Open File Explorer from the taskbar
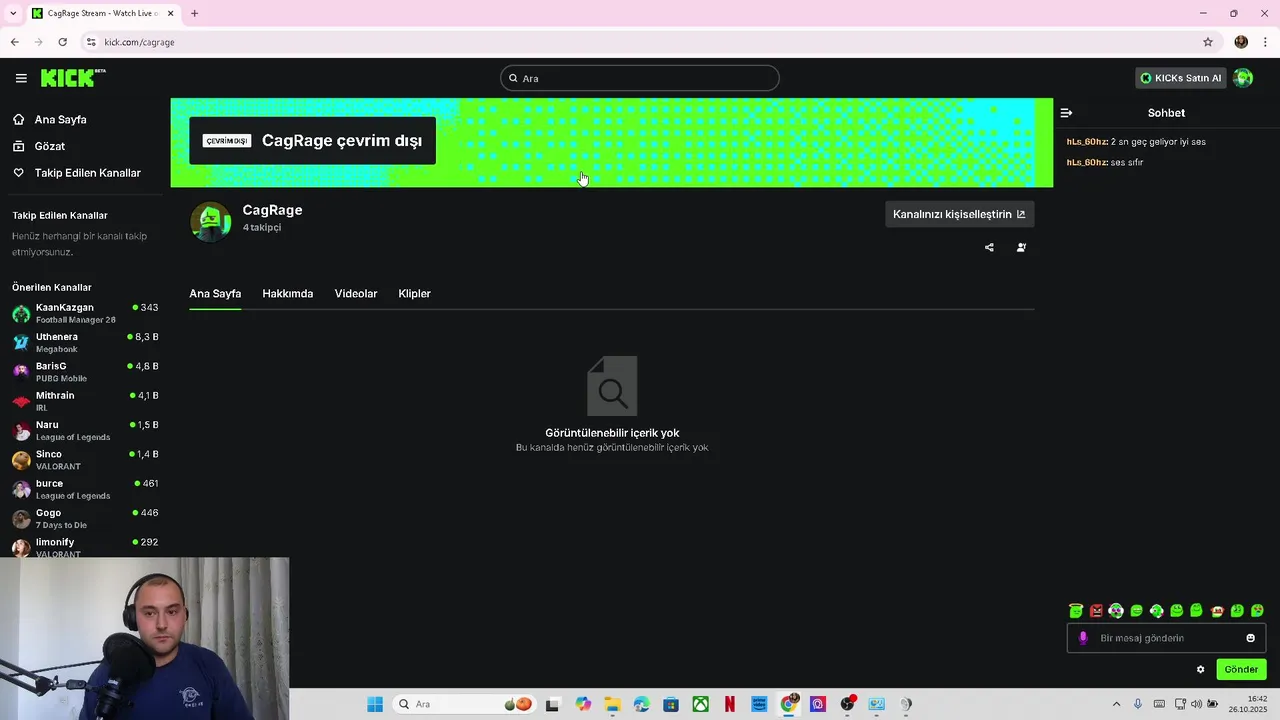The image size is (1280, 720). pyautogui.click(x=612, y=704)
